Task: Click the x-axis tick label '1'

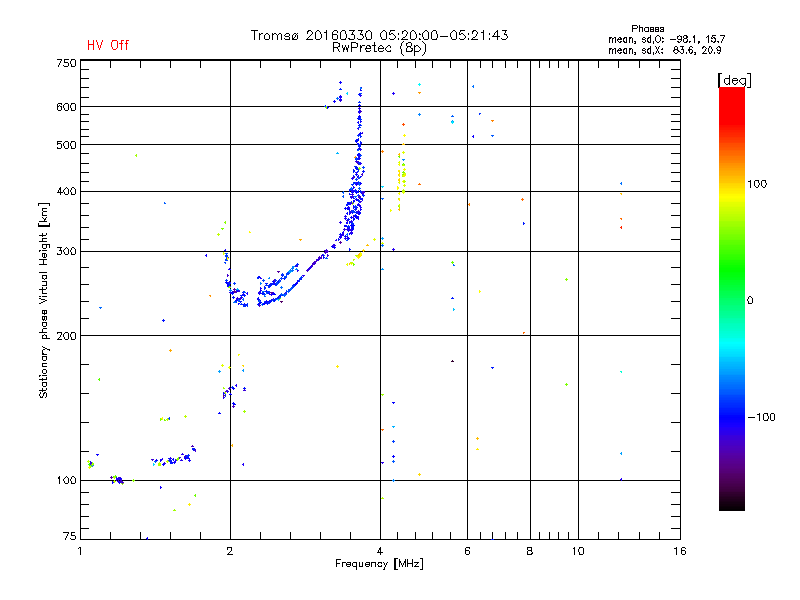Action: pos(80,552)
